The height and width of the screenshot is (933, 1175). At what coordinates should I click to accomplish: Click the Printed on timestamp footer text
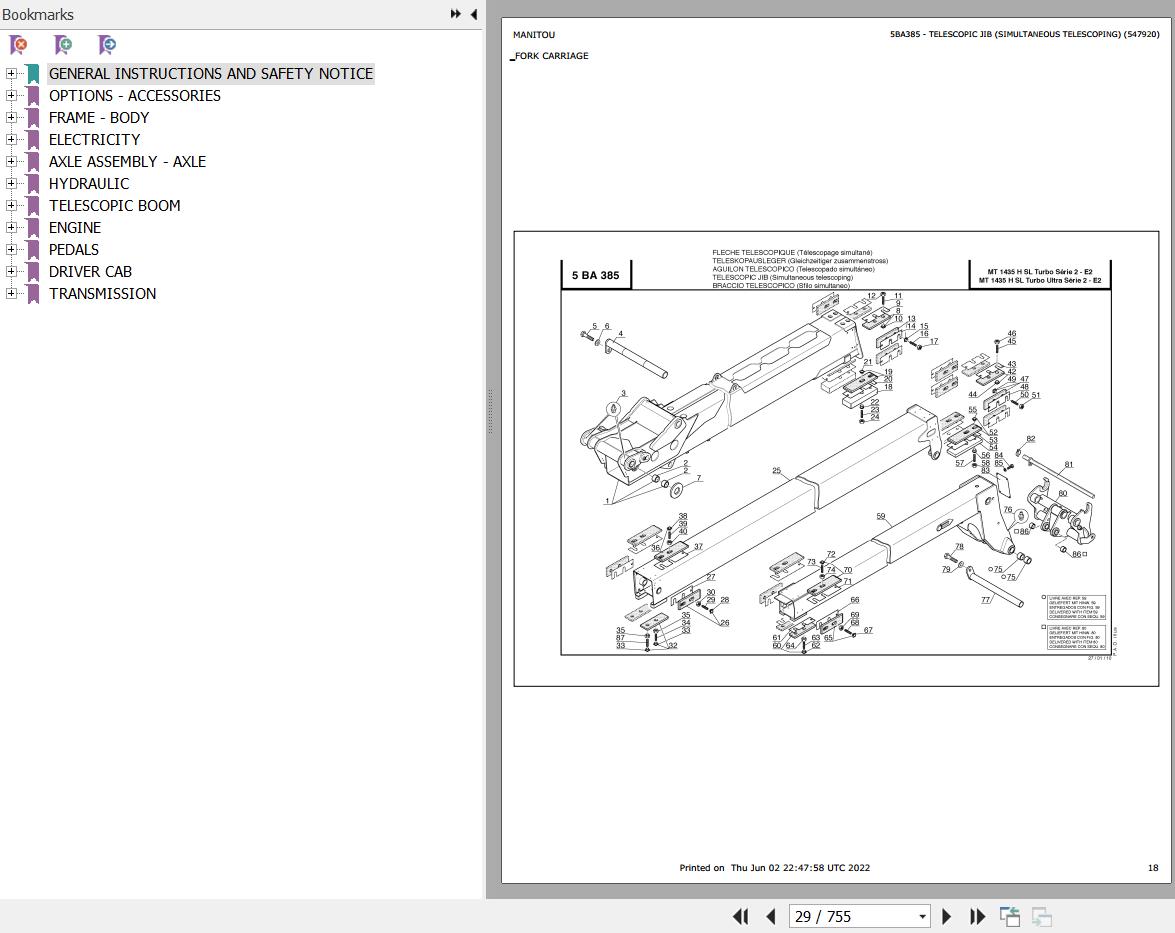(x=775, y=868)
